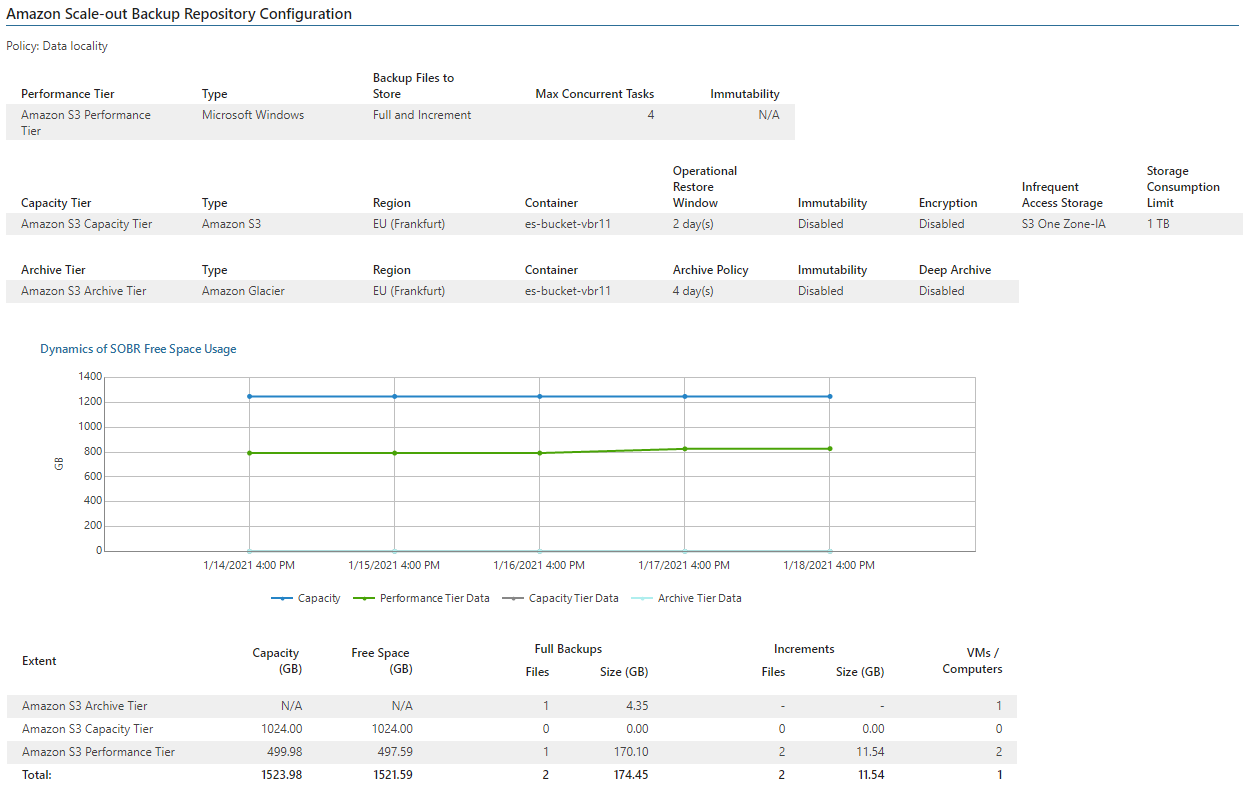Click the S3 One Zone-IA storage value
The image size is (1244, 785).
(1063, 224)
